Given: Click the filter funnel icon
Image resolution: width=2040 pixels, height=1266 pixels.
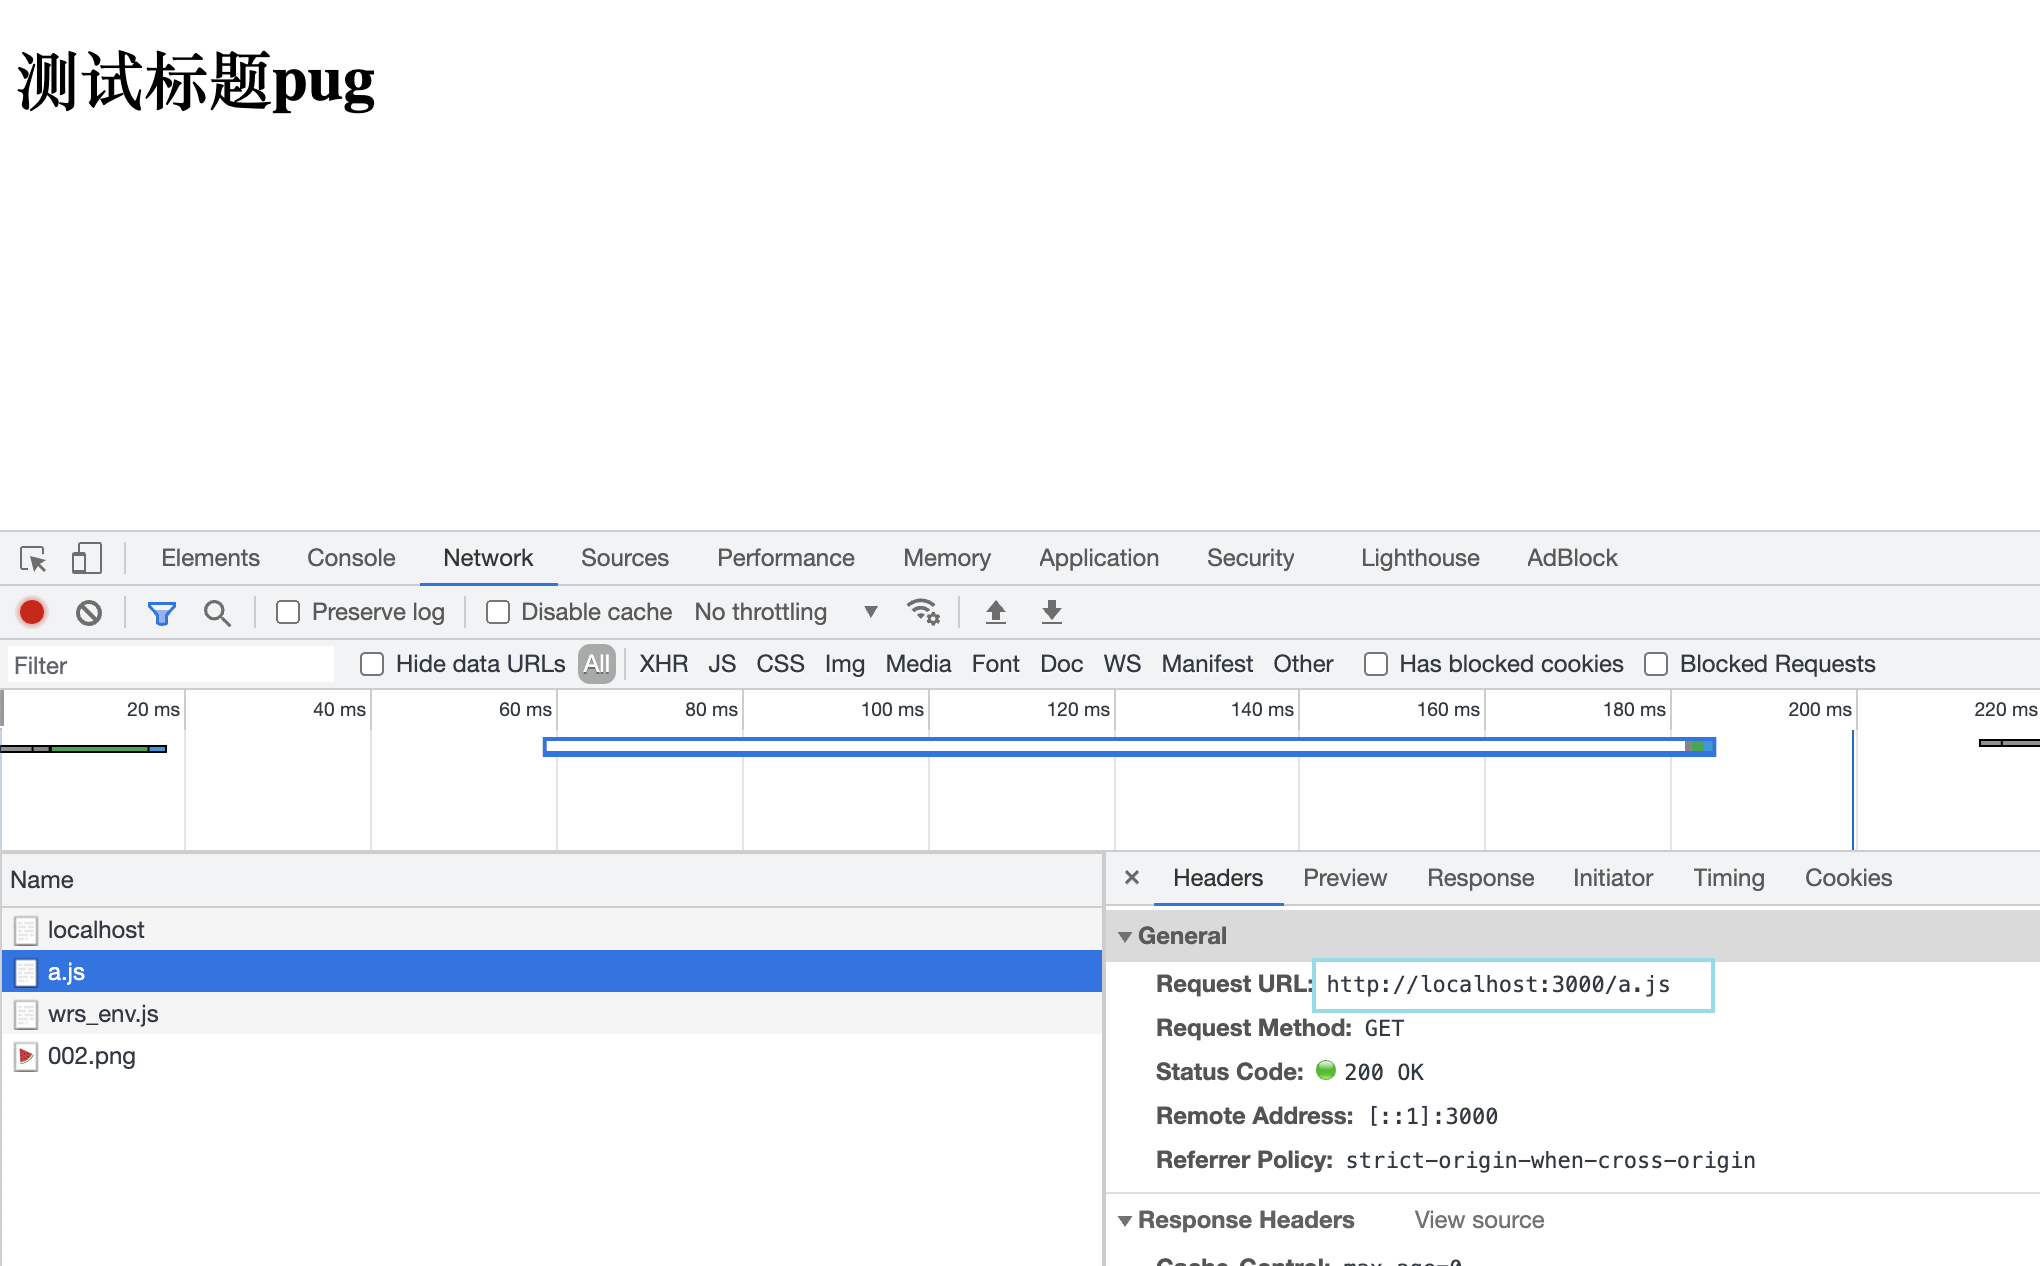Looking at the screenshot, I should pyautogui.click(x=160, y=613).
